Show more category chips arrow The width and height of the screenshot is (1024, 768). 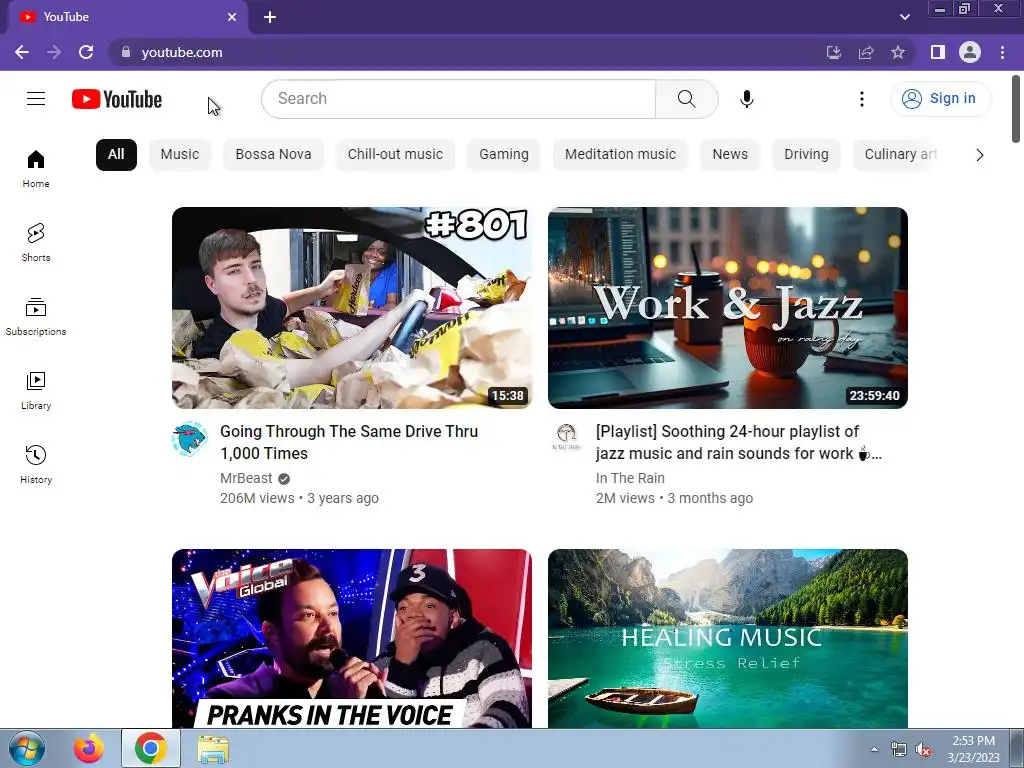(x=979, y=155)
